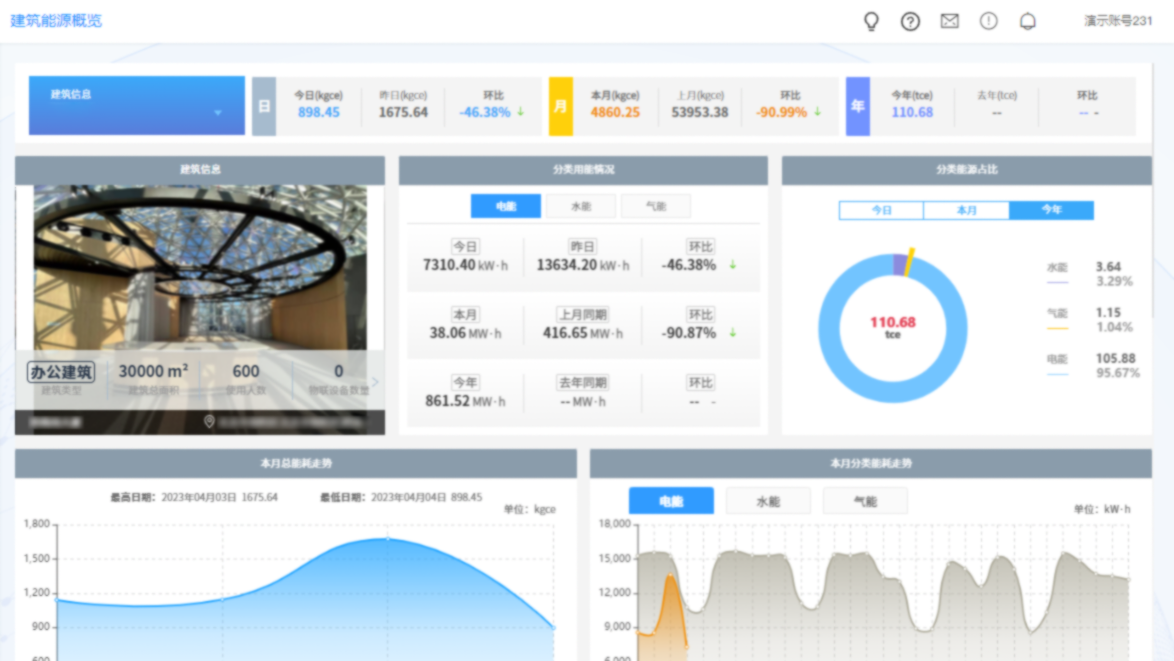
Task: Open messages with the envelope icon
Action: pyautogui.click(x=949, y=21)
